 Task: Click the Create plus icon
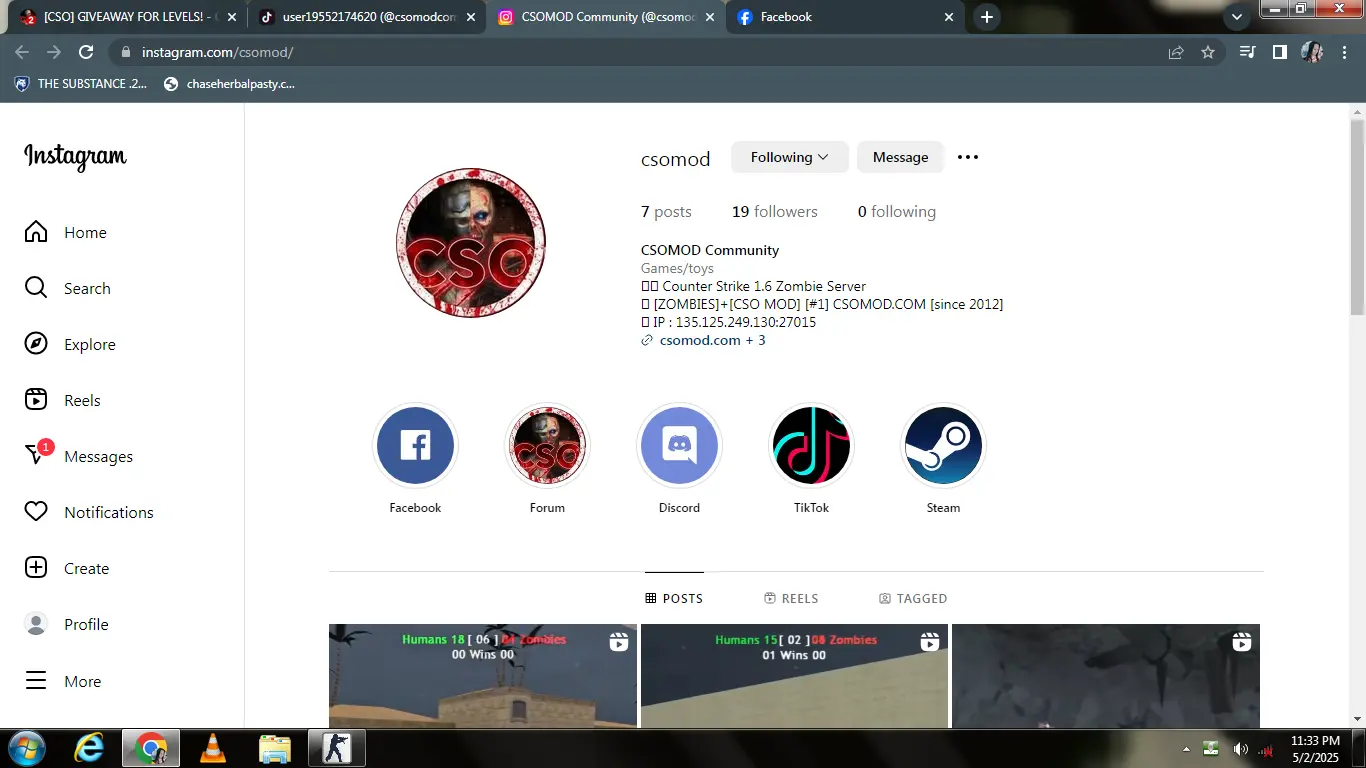[x=36, y=568]
